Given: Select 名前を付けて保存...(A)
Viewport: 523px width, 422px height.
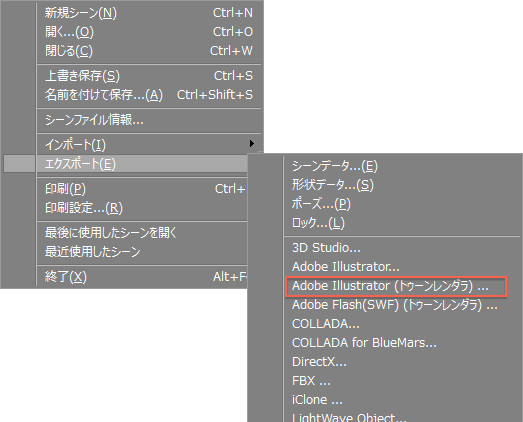Looking at the screenshot, I should (x=148, y=95).
